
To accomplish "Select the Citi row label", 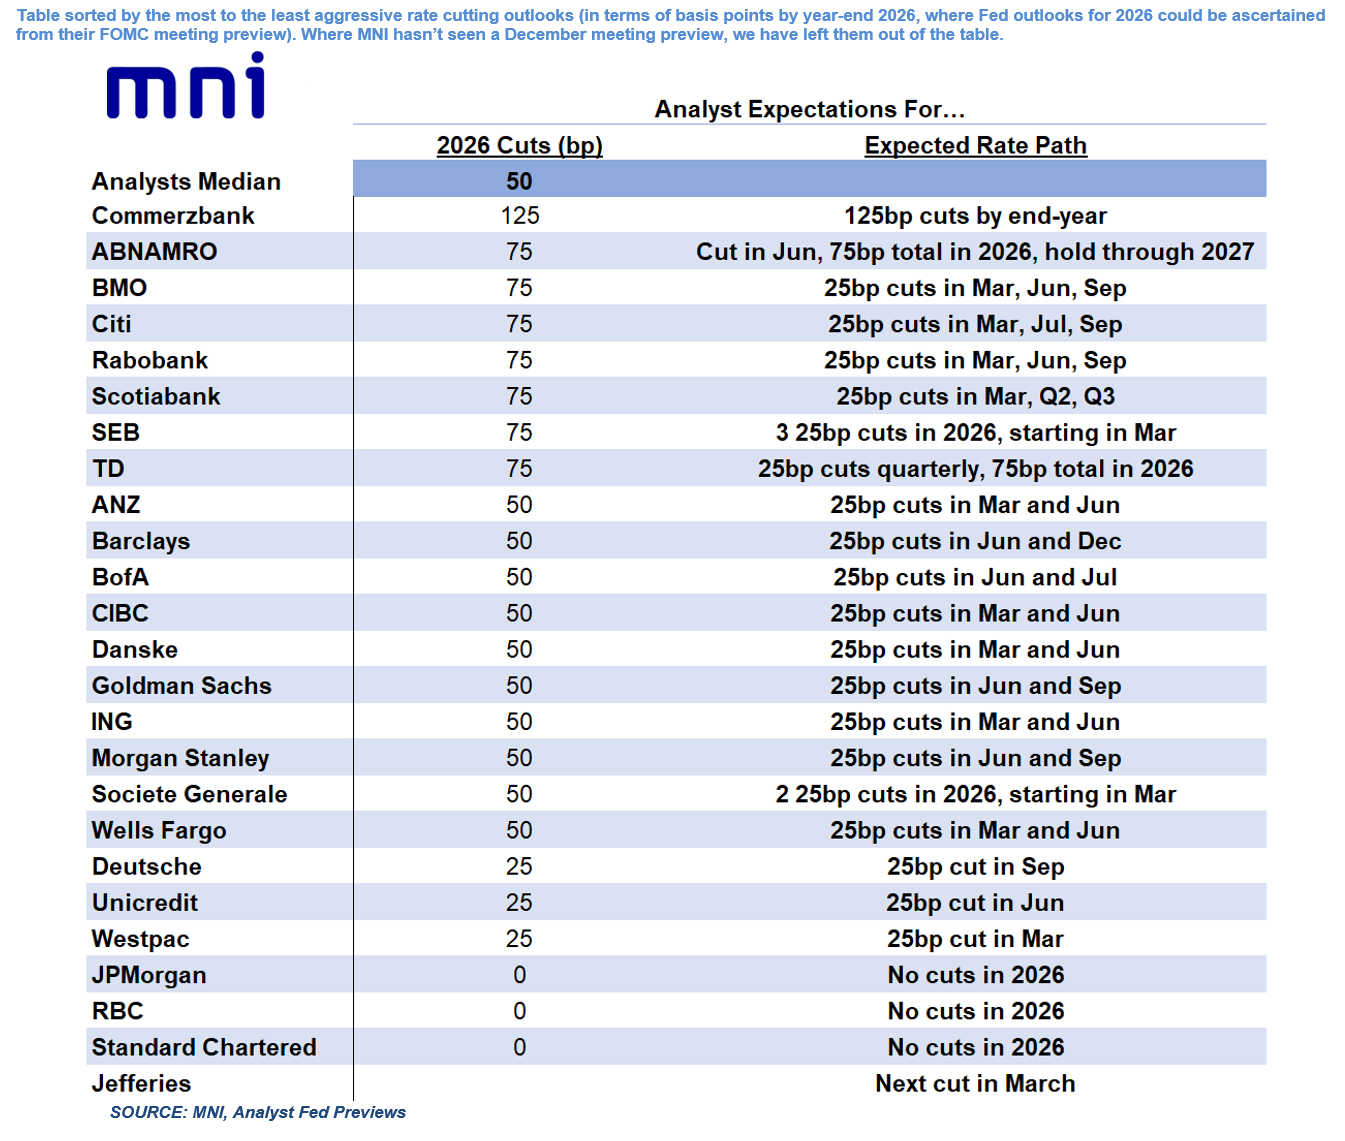I will pos(112,324).
